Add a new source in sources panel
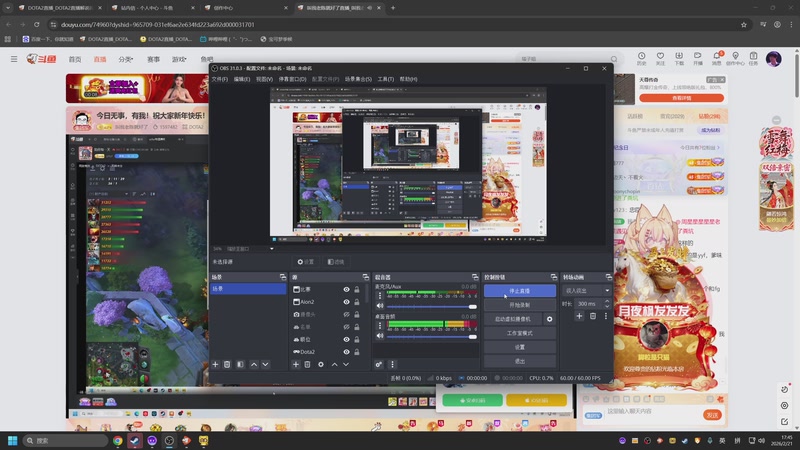 click(x=295, y=364)
